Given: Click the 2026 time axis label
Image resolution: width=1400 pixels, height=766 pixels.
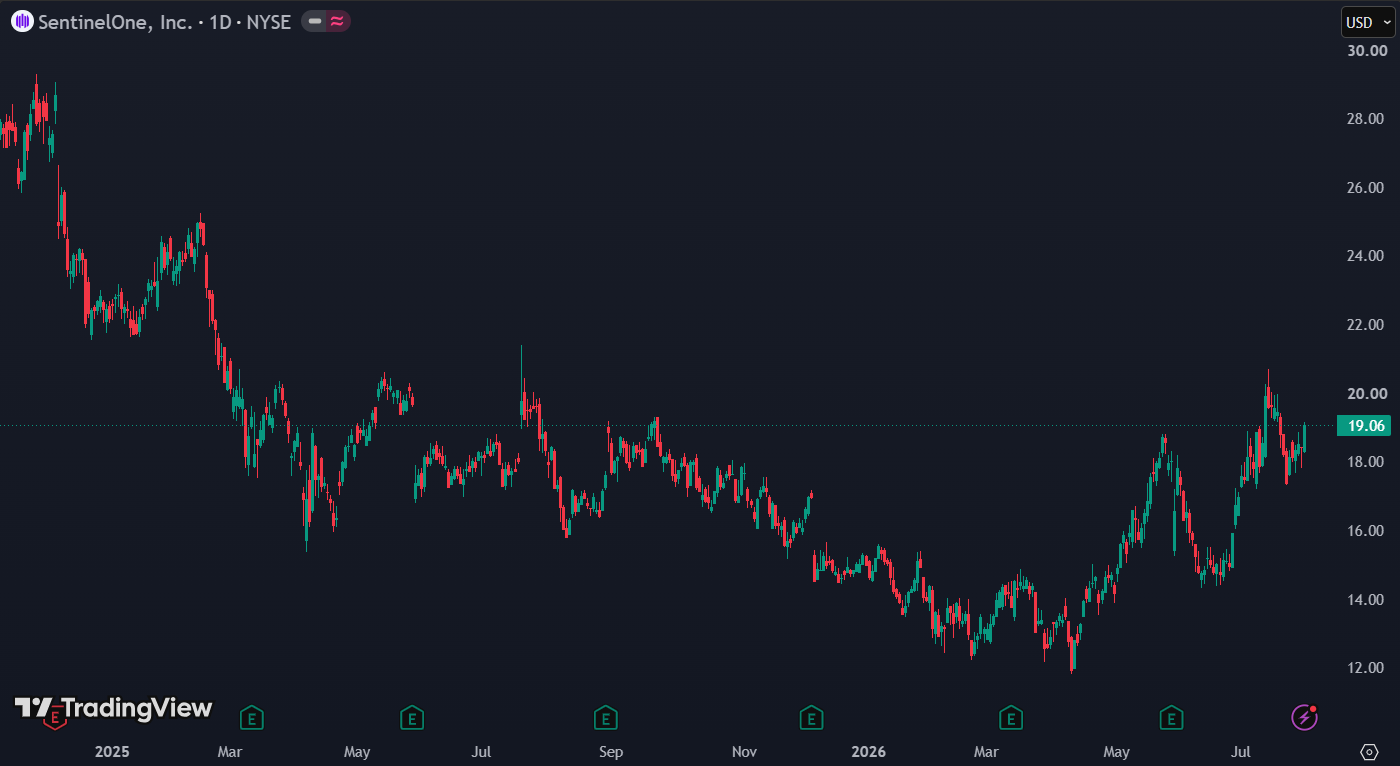Looking at the screenshot, I should (868, 751).
